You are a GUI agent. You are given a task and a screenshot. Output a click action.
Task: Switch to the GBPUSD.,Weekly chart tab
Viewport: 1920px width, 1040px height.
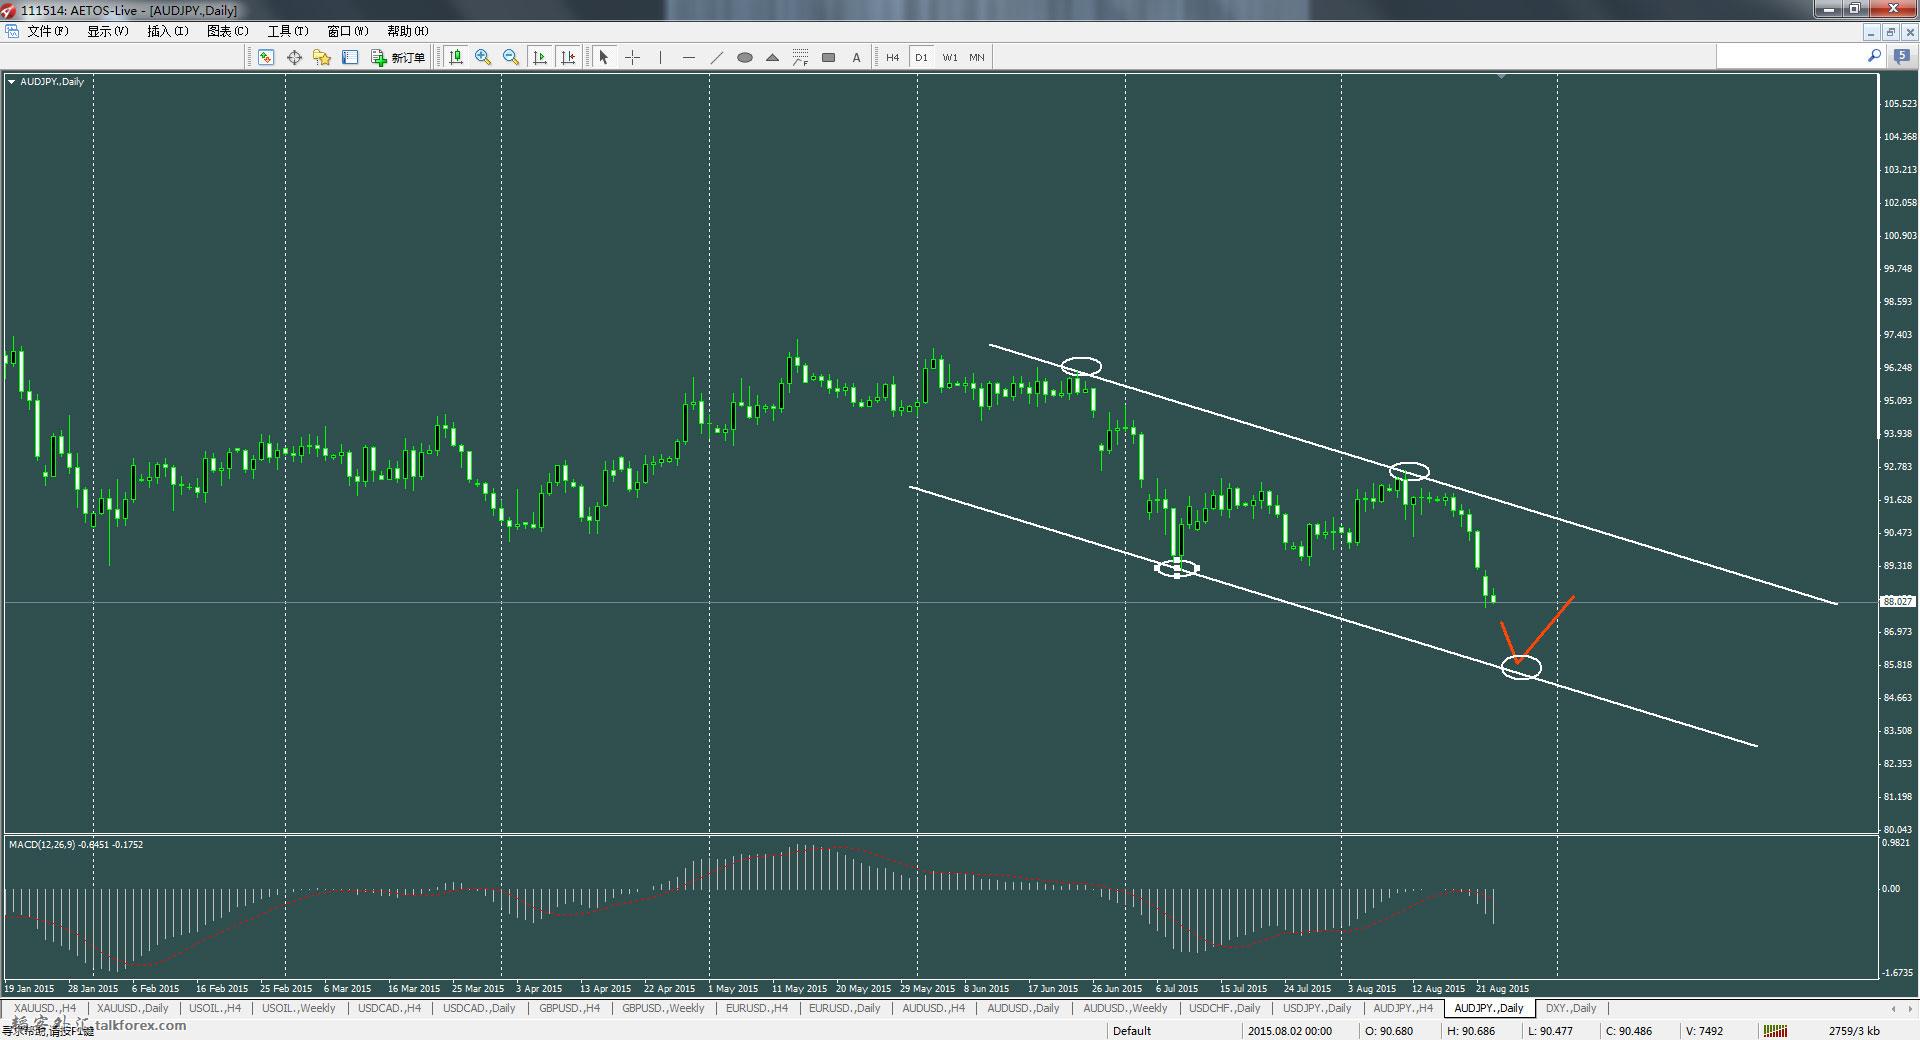[x=662, y=1008]
